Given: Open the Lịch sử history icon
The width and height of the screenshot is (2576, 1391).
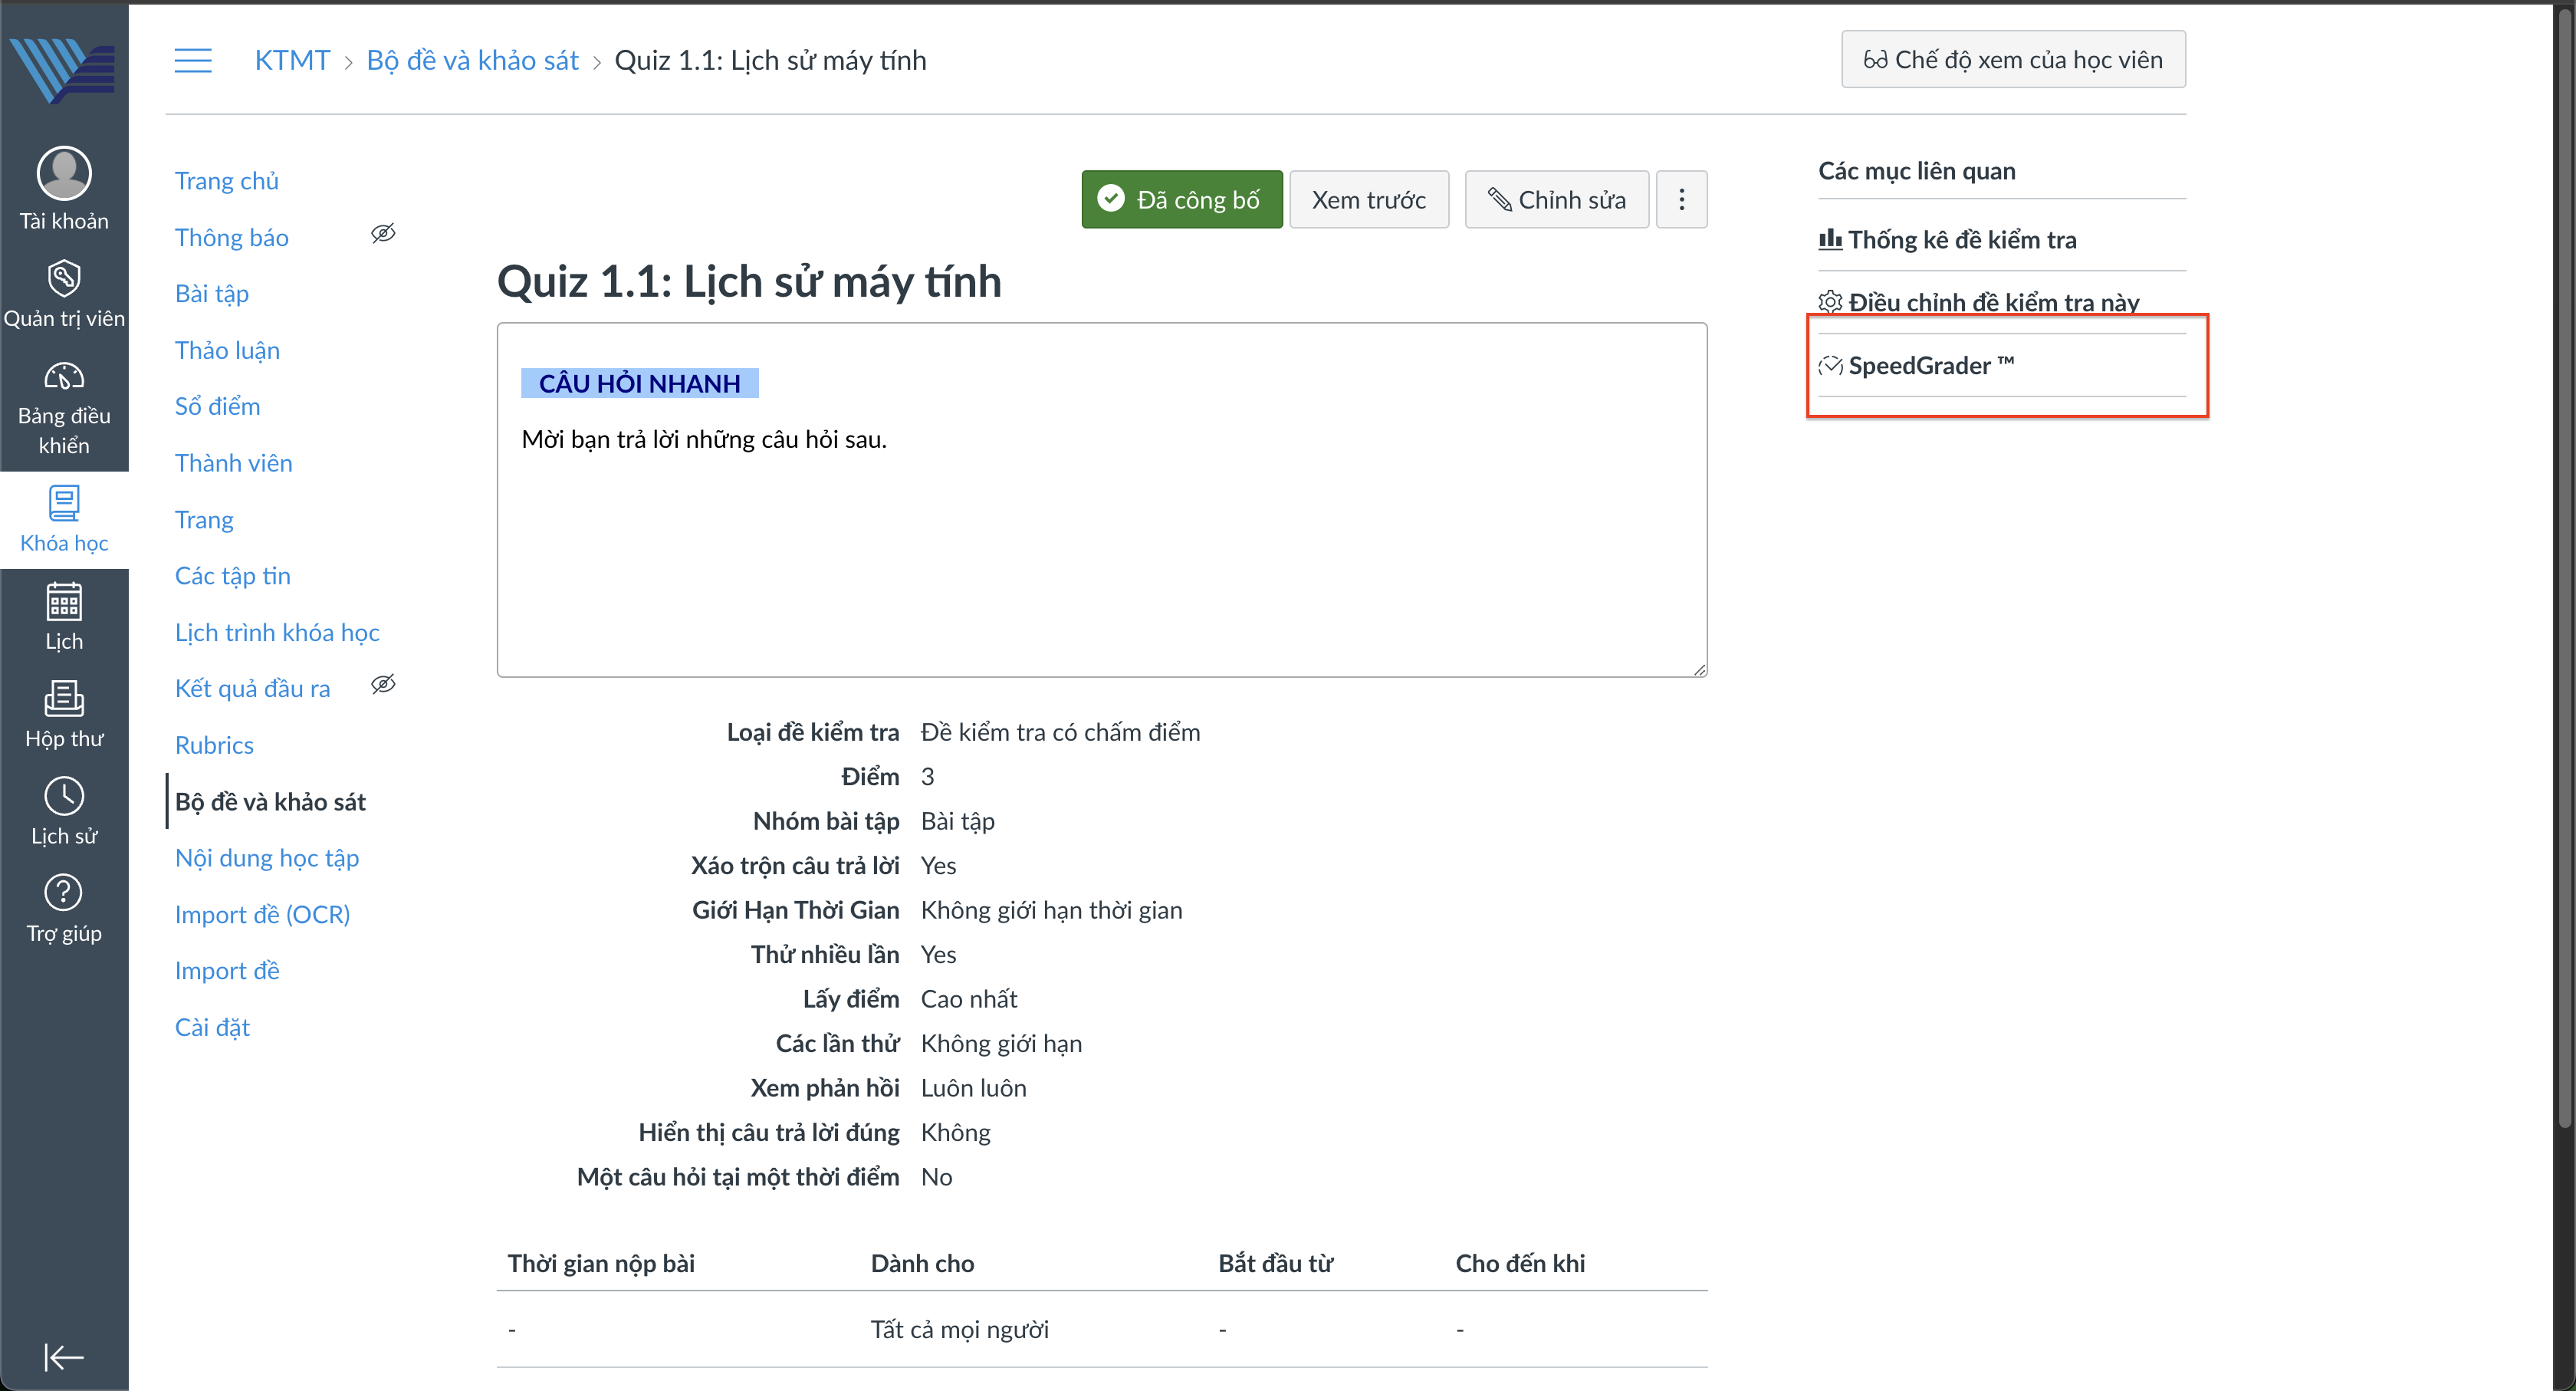Looking at the screenshot, I should (64, 797).
